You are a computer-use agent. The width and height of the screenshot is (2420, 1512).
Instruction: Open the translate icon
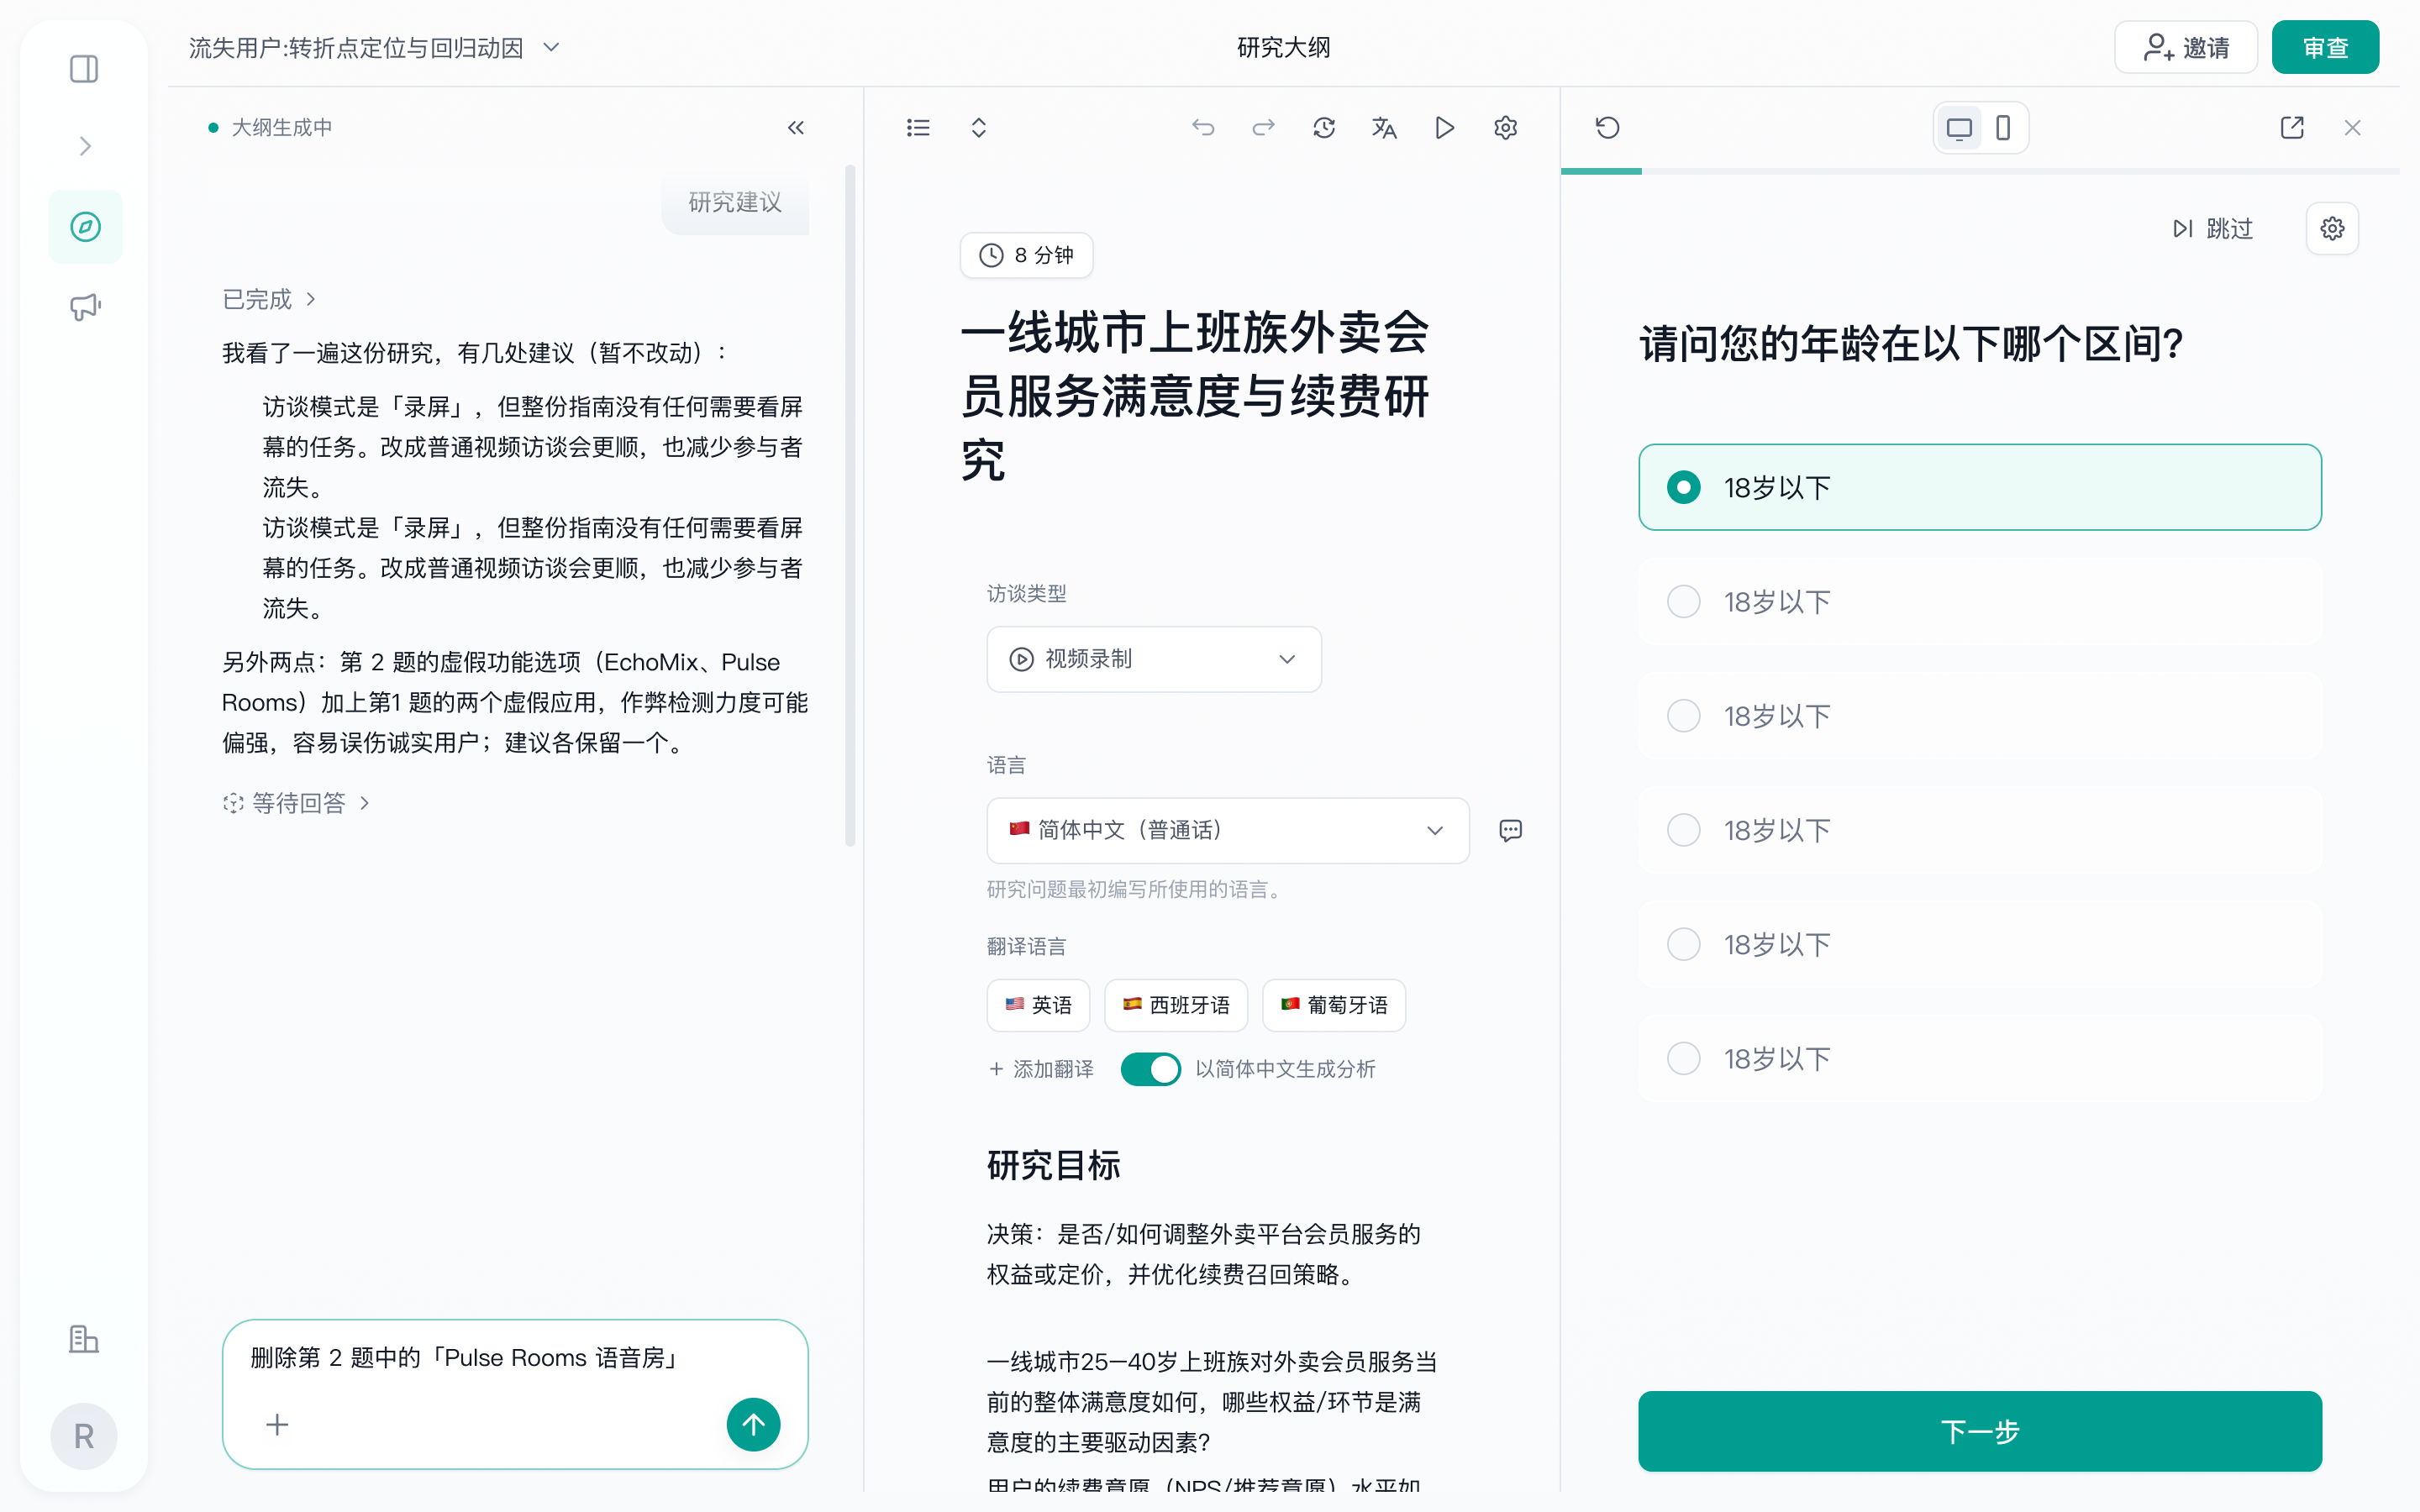tap(1384, 127)
